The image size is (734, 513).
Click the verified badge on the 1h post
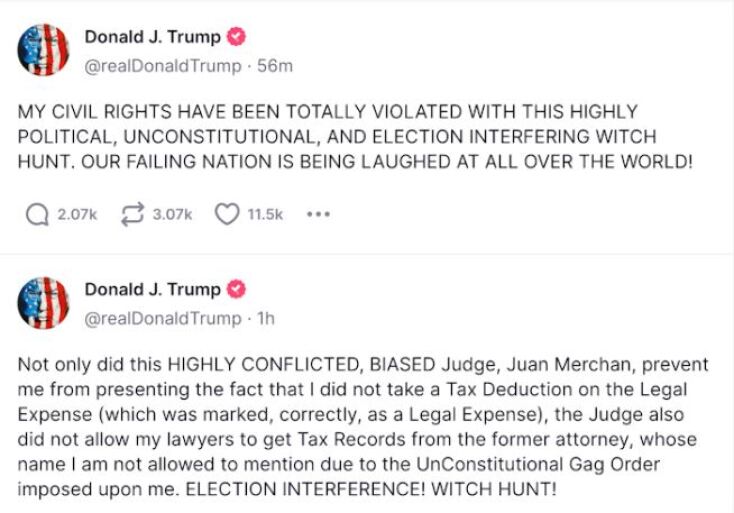point(237,290)
